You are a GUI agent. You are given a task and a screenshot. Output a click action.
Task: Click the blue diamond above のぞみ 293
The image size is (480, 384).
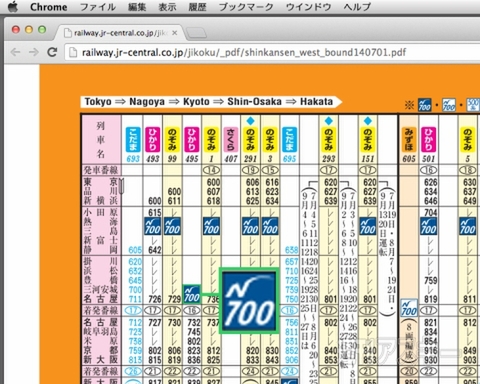coord(329,121)
